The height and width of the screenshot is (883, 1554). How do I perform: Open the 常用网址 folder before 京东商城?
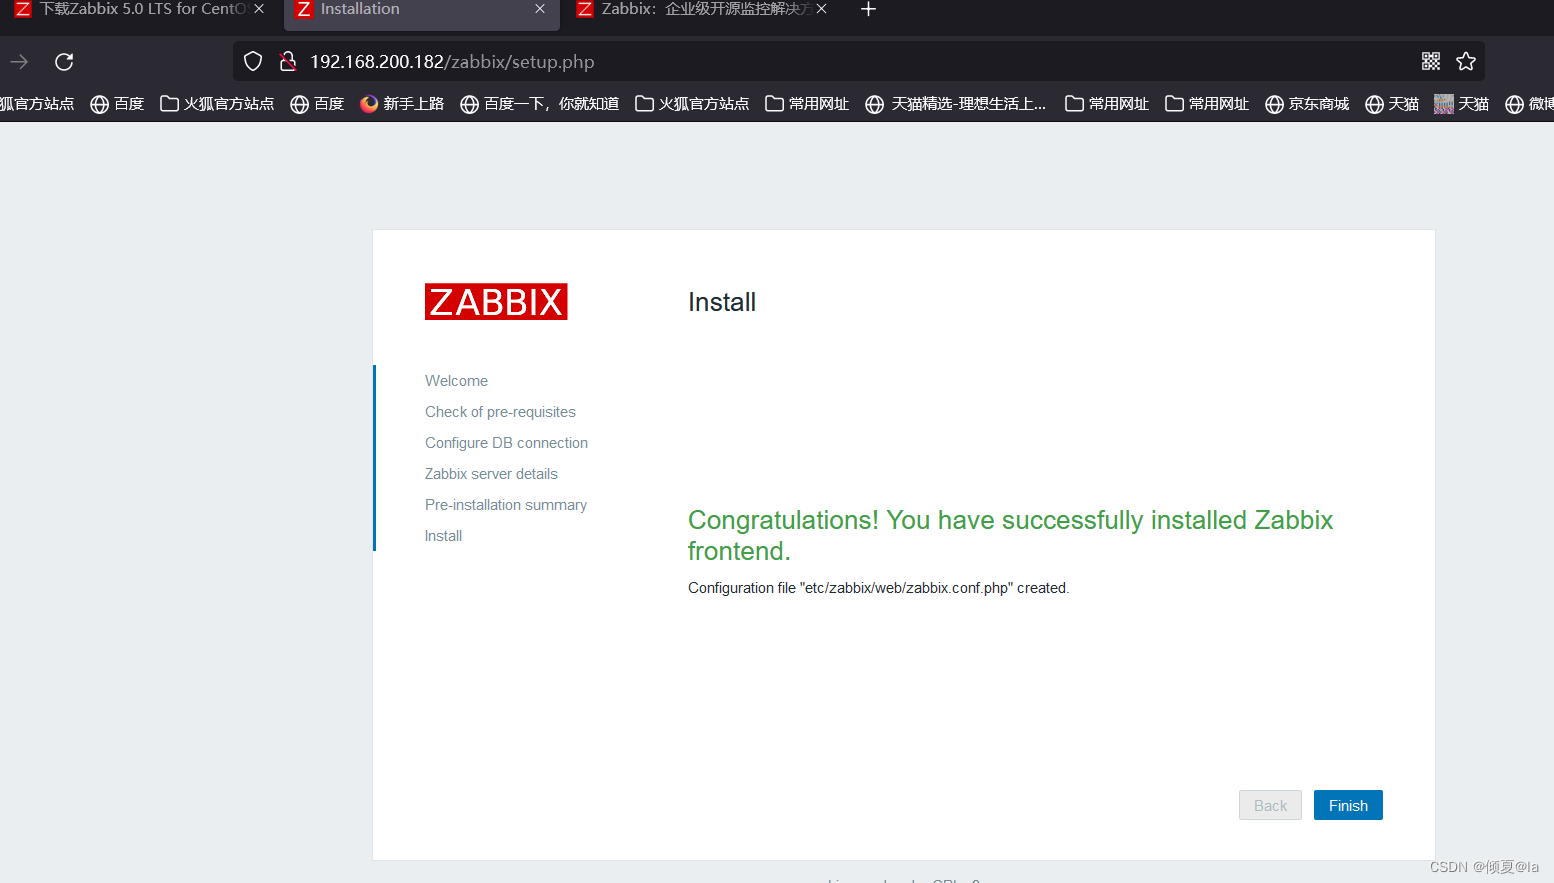coord(1207,104)
